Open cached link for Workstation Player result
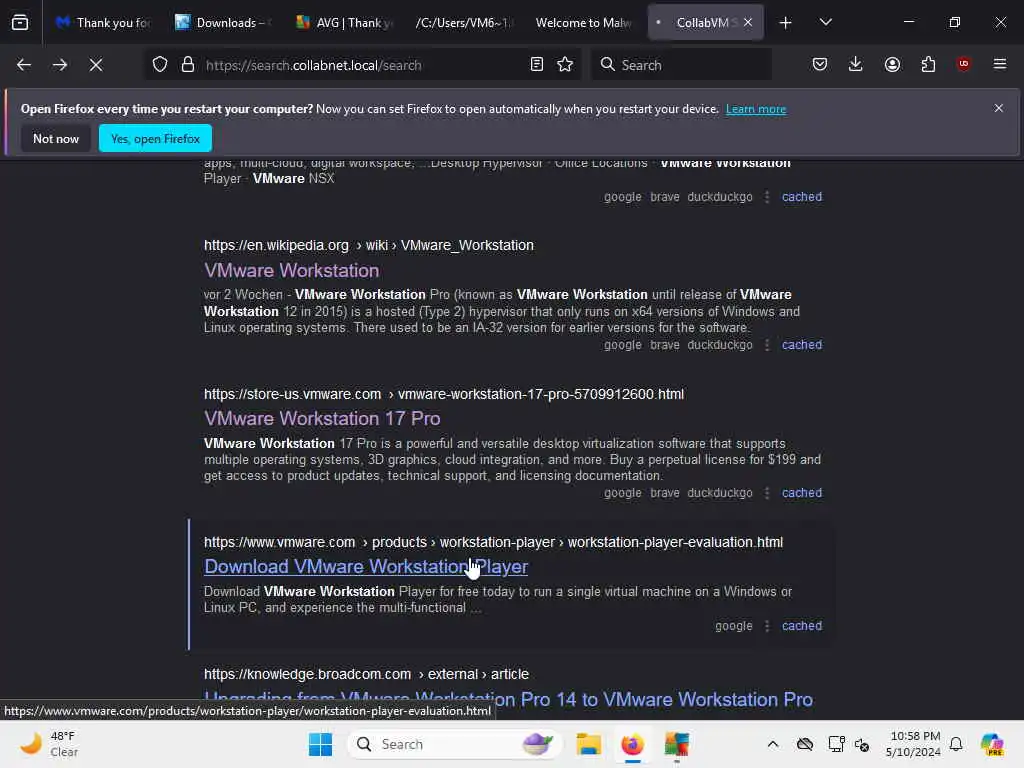 pos(802,626)
